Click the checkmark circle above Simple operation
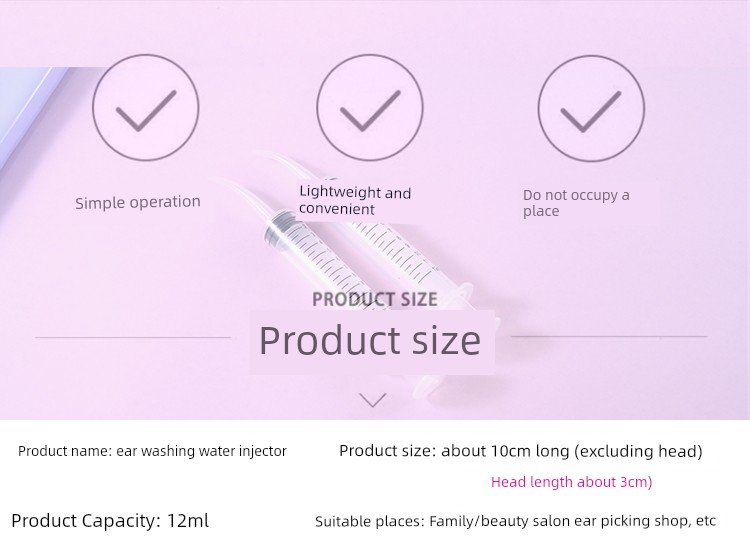Image resolution: width=750 pixels, height=553 pixels. (x=145, y=107)
